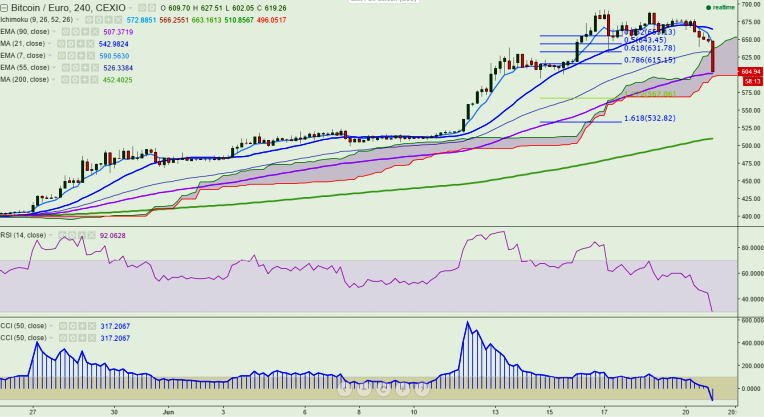Remove the MA (21, close) indicator
The image size is (764, 417).
click(90, 43)
